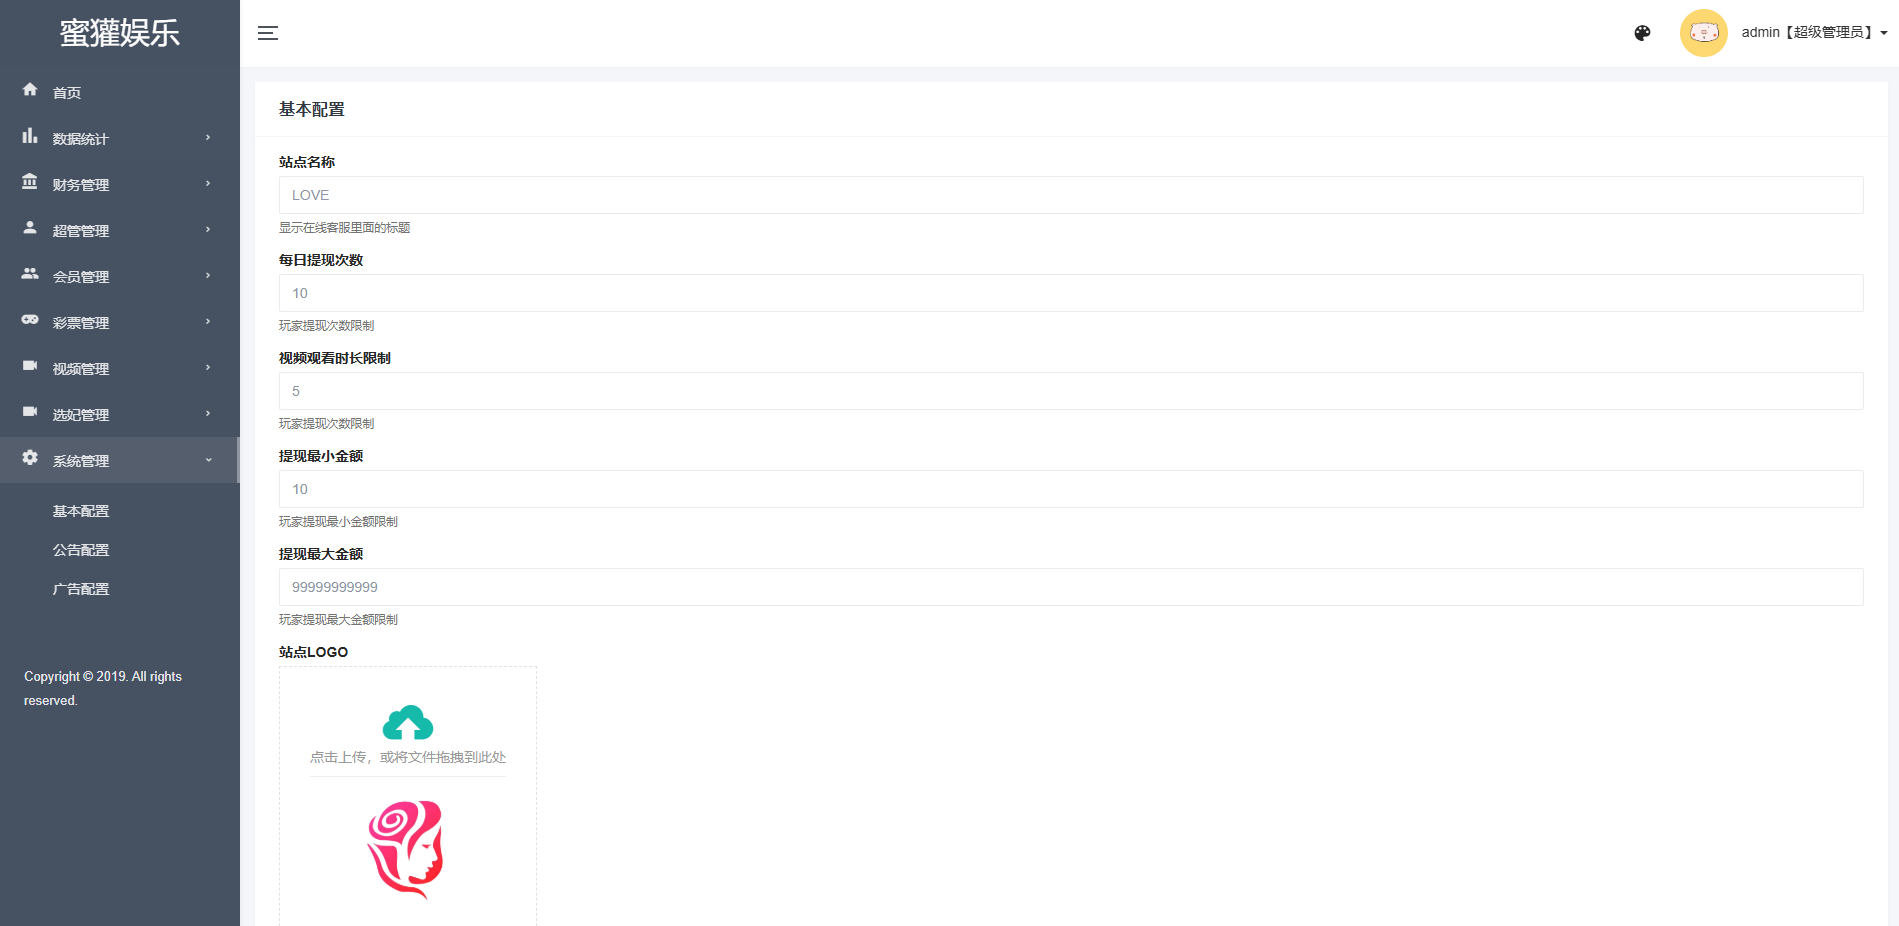
Task: Click the home icon in sidebar
Action: [x=30, y=90]
